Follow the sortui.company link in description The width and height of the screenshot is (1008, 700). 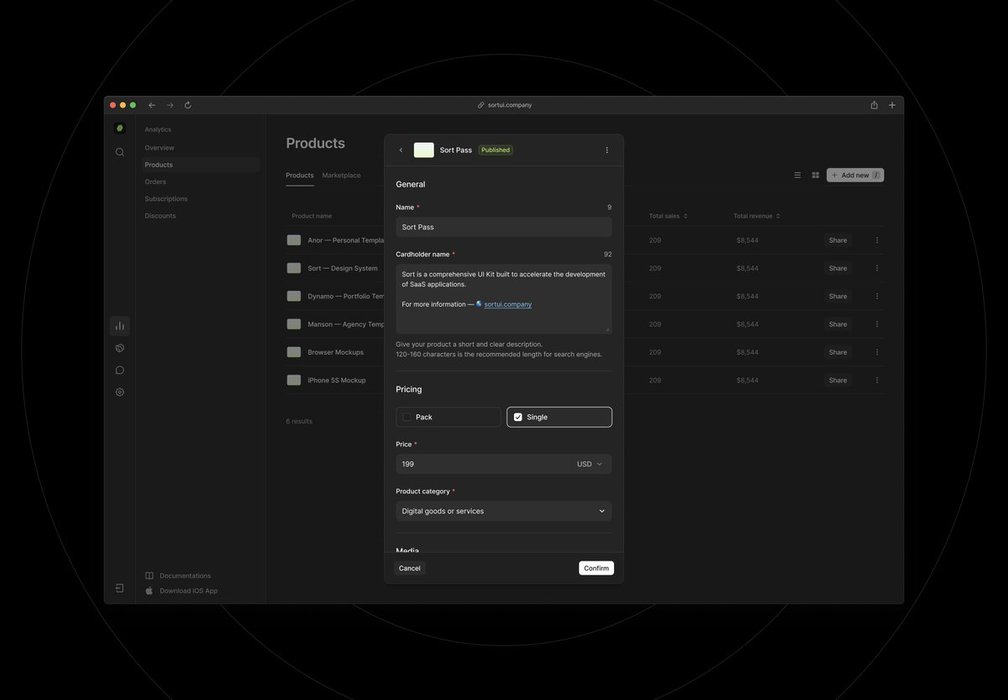508,304
